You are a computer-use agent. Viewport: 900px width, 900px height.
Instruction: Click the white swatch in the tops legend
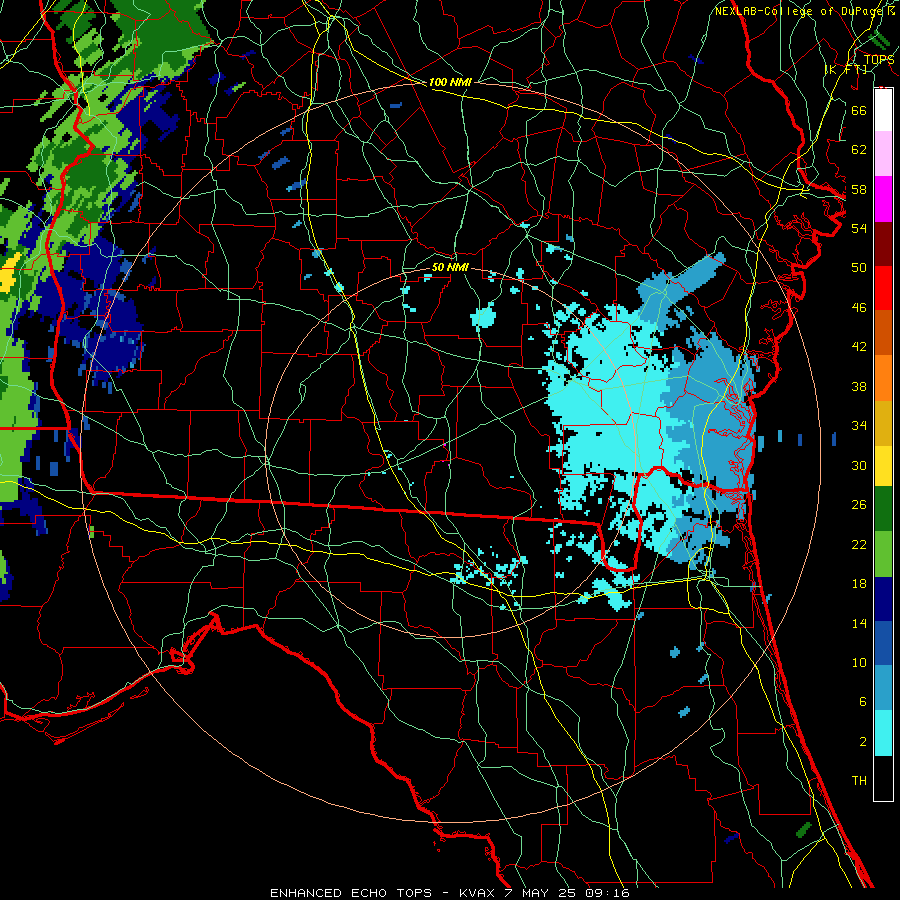tap(883, 110)
